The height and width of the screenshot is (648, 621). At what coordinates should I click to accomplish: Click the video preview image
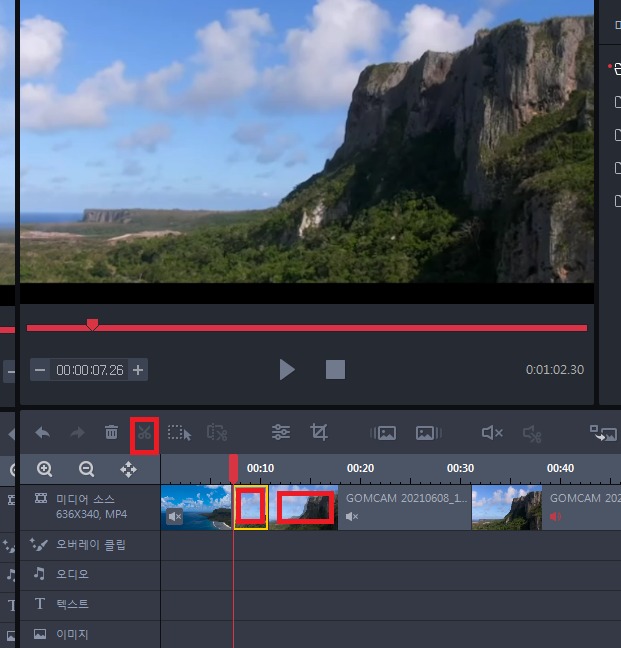point(307,141)
